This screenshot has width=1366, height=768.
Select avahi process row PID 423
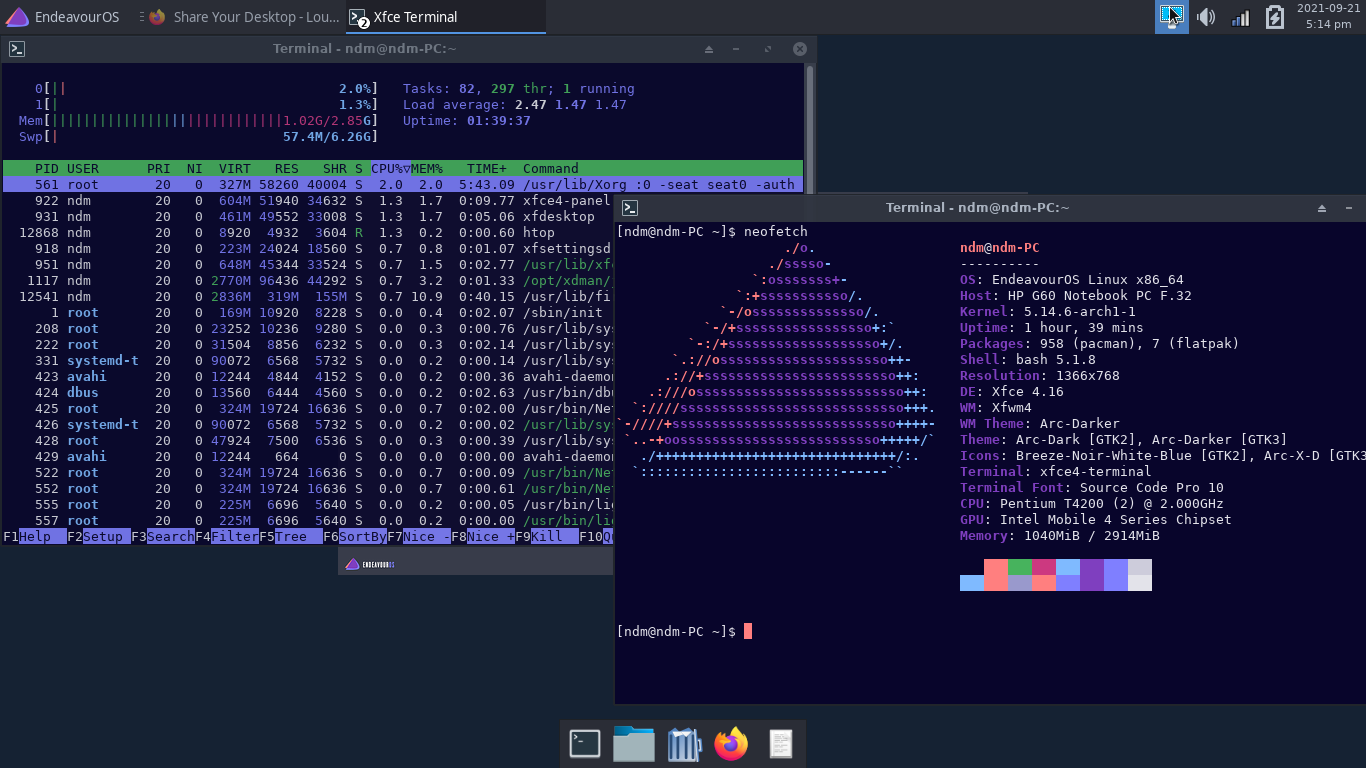(308, 376)
